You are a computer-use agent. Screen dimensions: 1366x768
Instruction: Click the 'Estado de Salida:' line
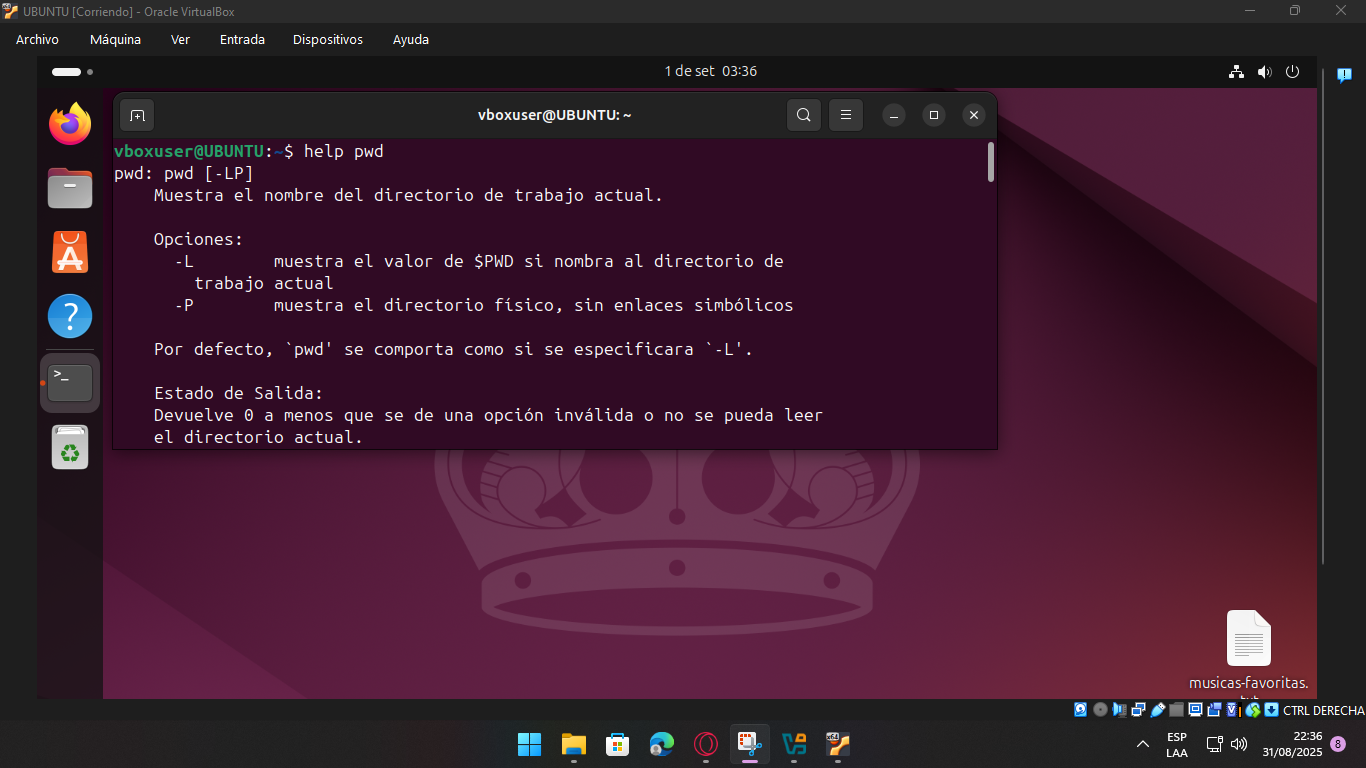[238, 393]
